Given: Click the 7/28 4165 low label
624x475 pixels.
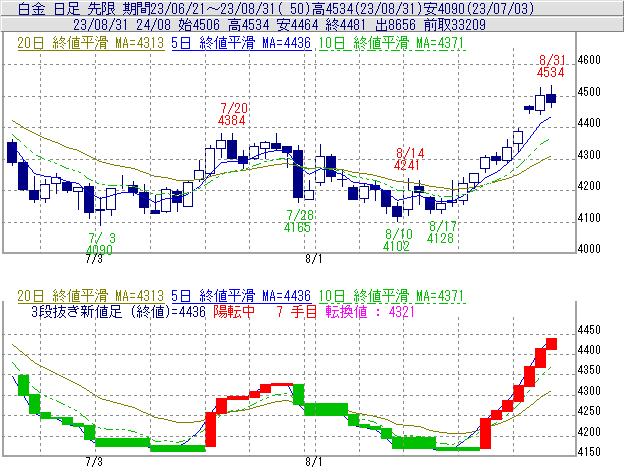Looking at the screenshot, I should 298,221.
